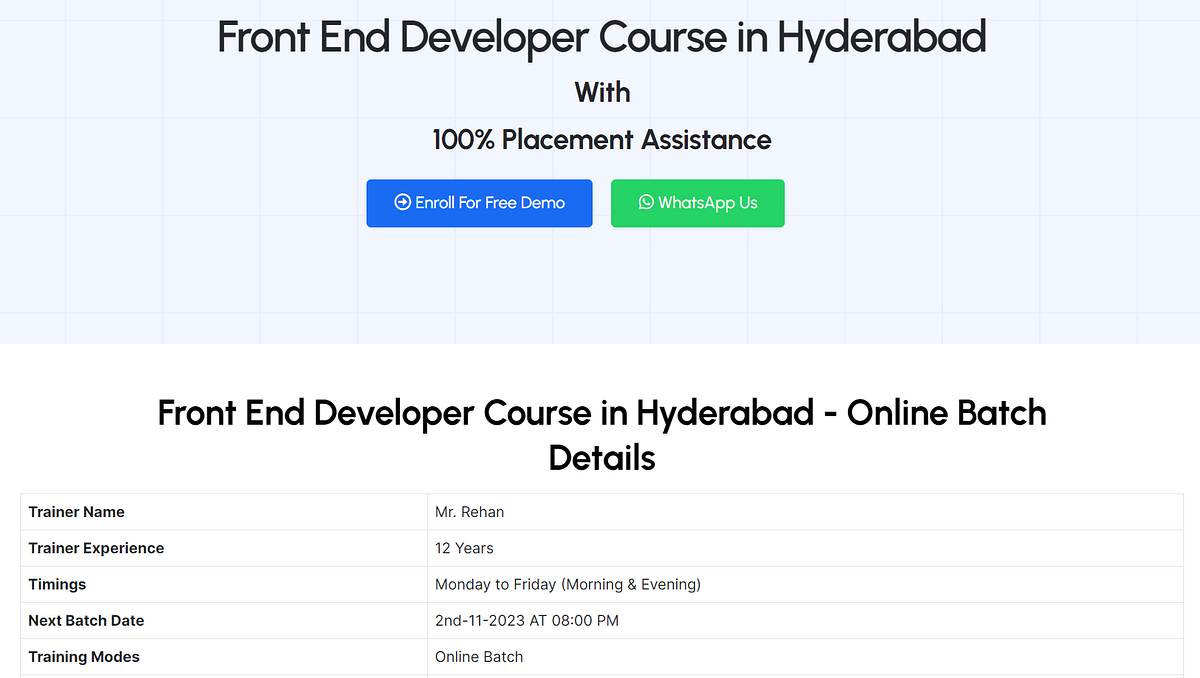This screenshot has height=678, width=1200.
Task: Select the Online Batch mode cell
Action: 478,656
